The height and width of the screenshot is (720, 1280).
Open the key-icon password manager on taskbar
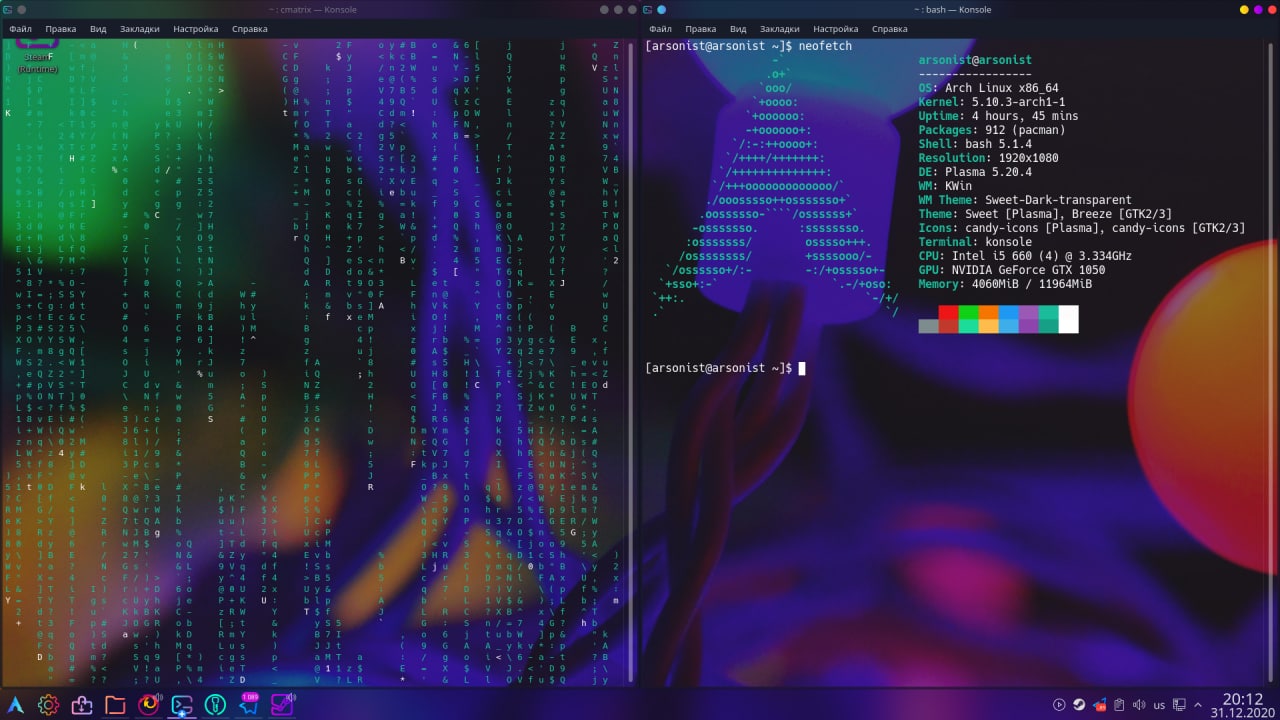215,706
